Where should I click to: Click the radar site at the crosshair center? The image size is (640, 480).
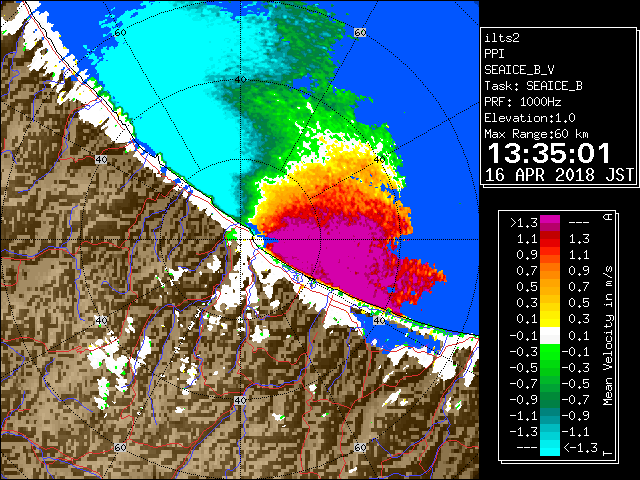pos(241,240)
